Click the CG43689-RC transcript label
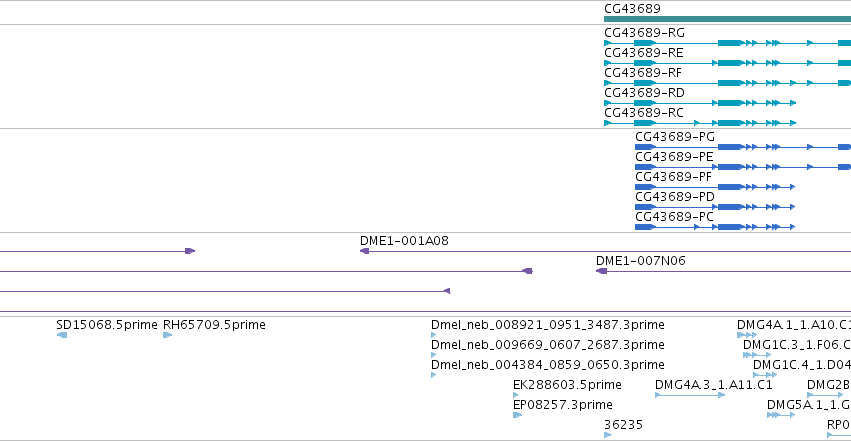 (644, 113)
